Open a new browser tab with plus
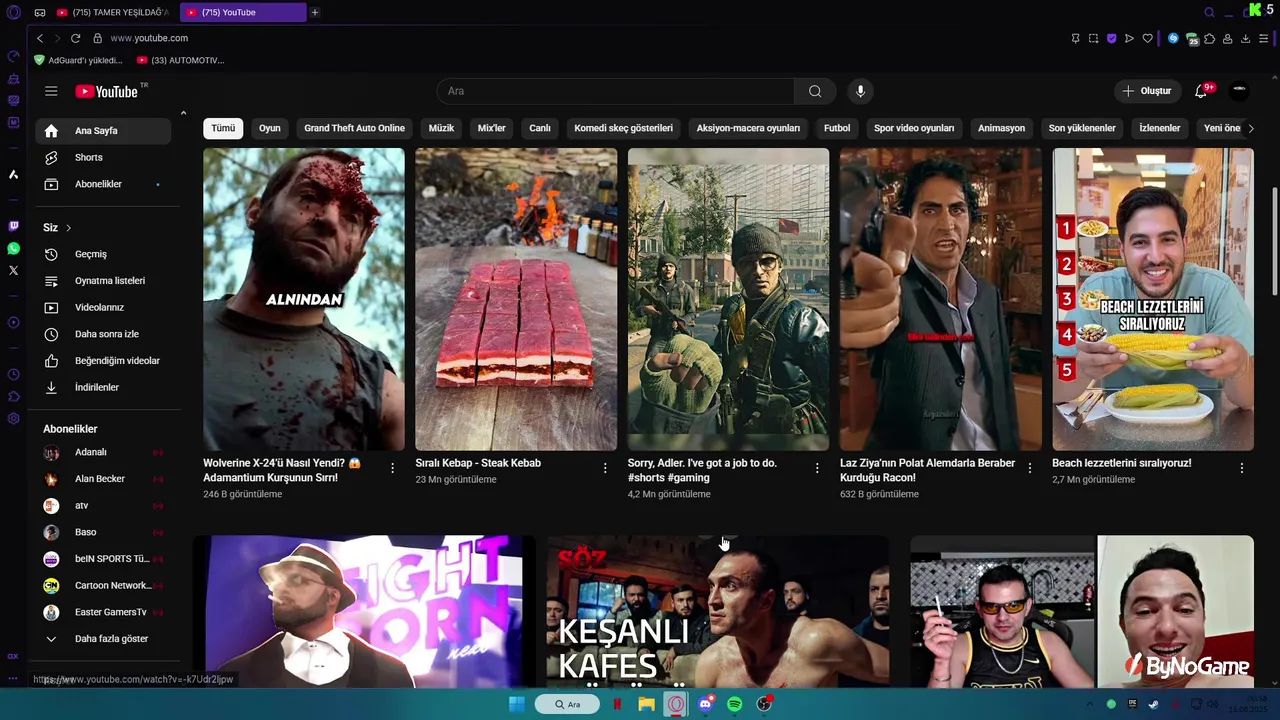This screenshot has height=720, width=1280. [x=314, y=12]
